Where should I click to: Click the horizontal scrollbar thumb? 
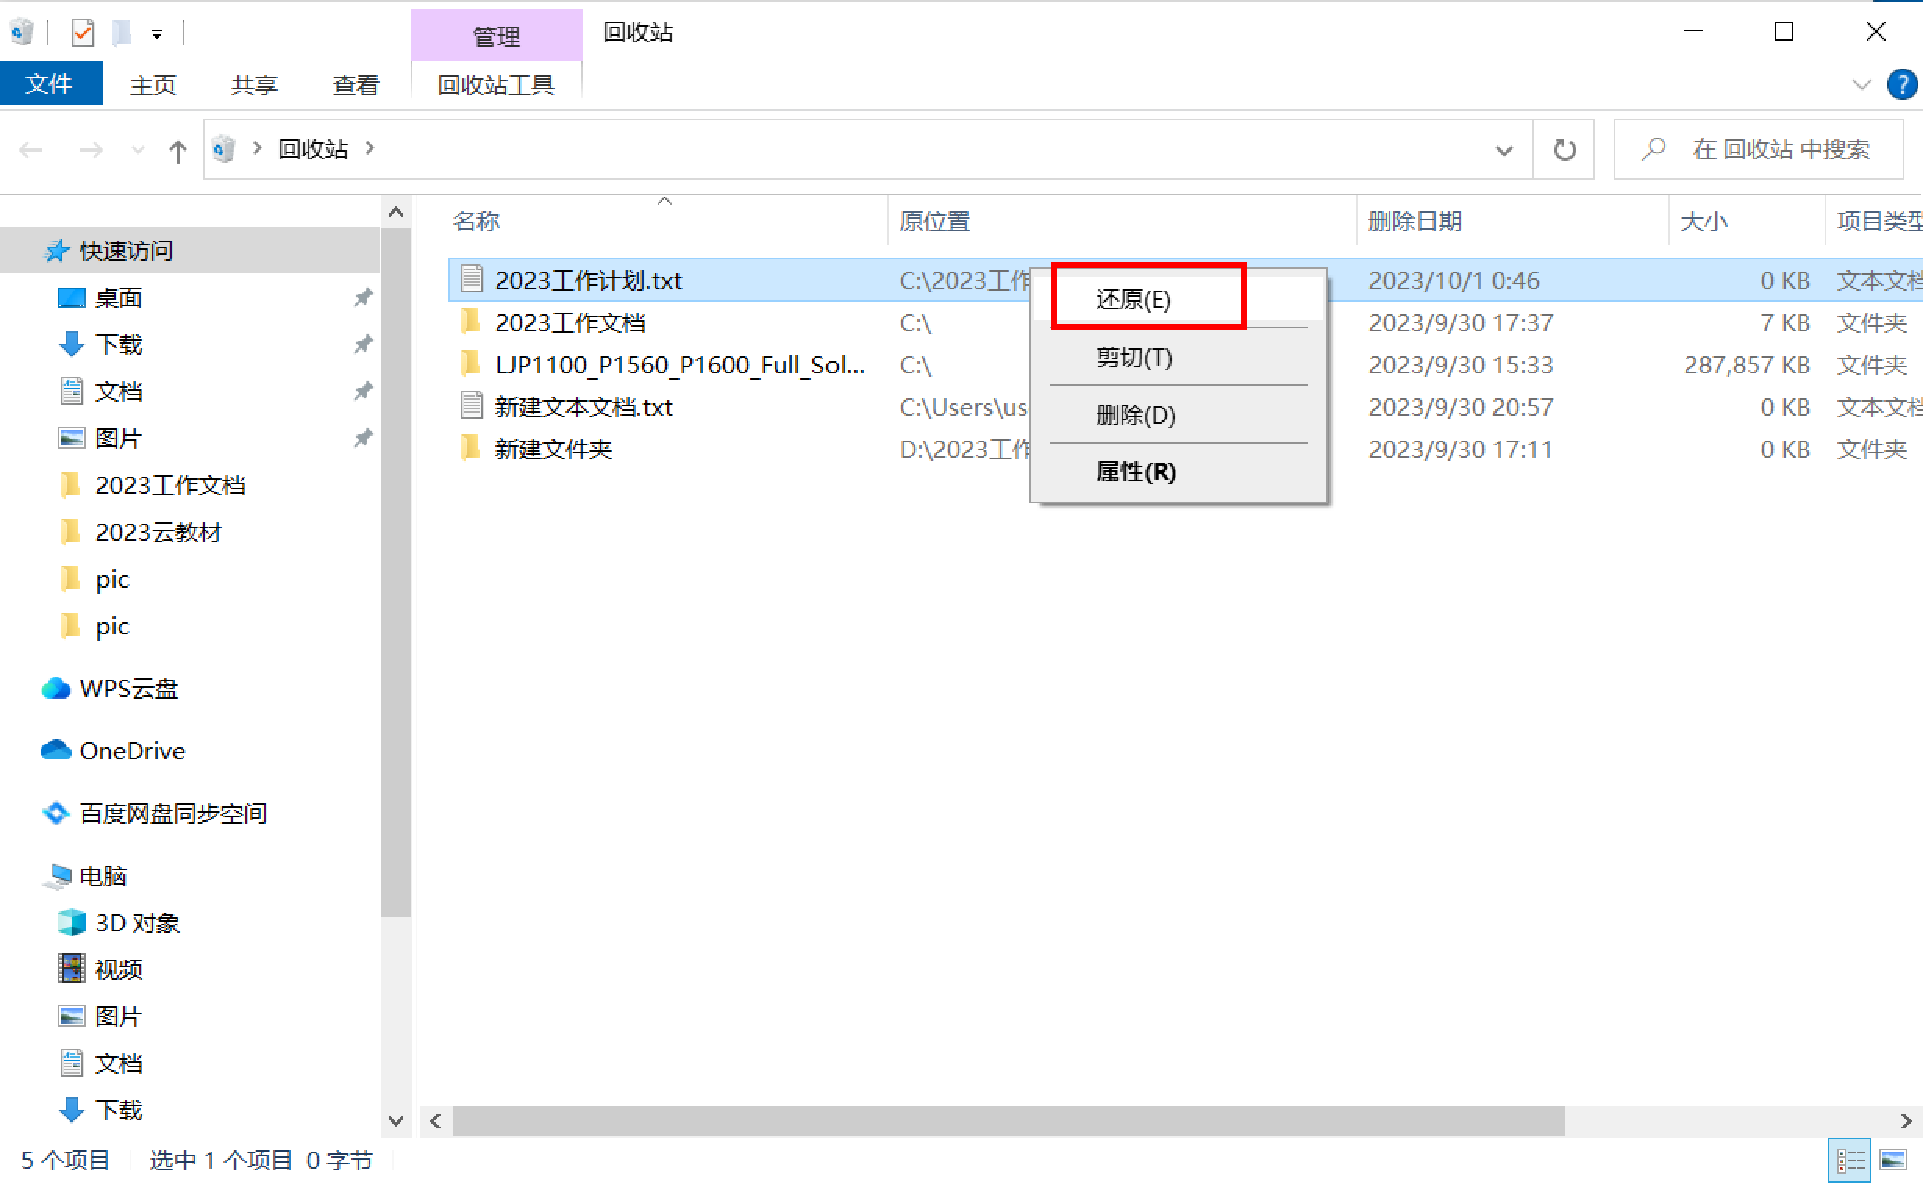[1008, 1121]
